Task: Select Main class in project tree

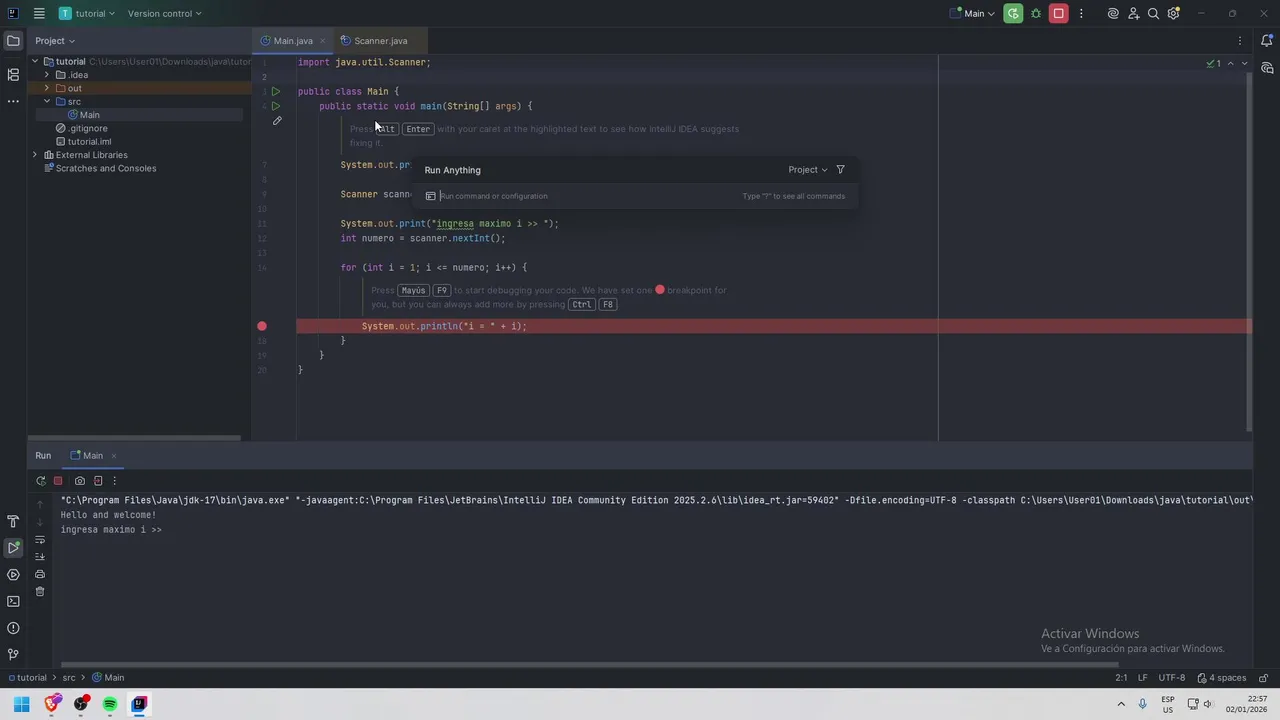Action: pyautogui.click(x=89, y=115)
